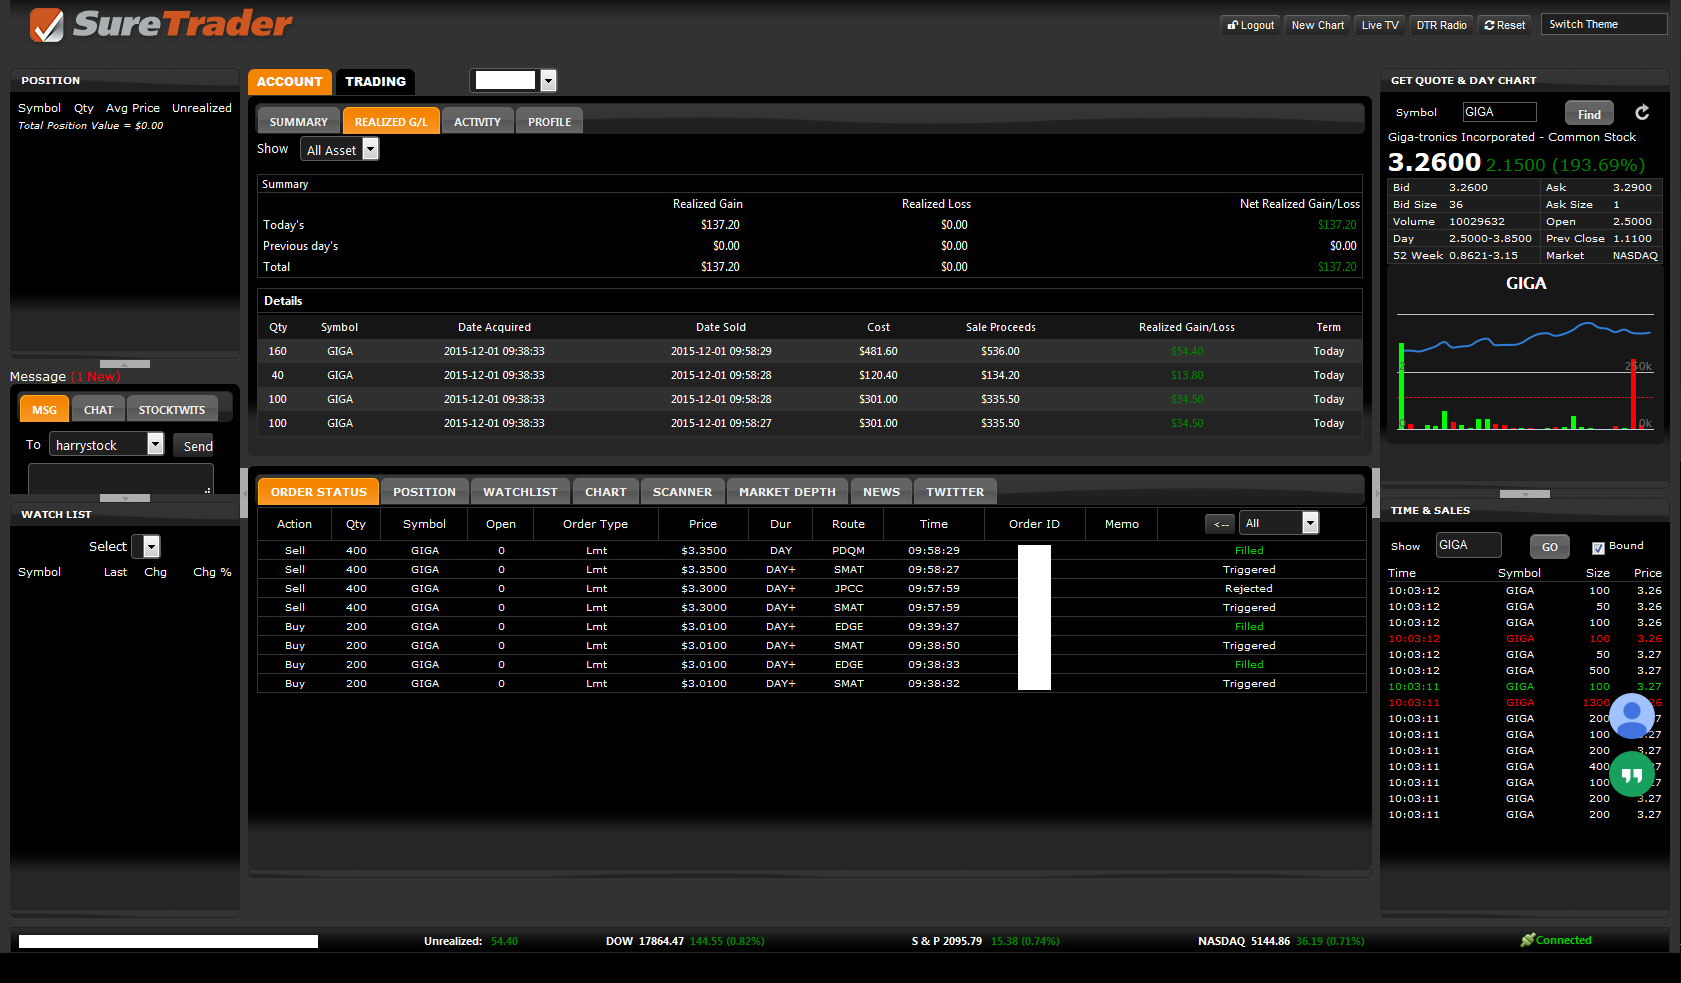Click the '1 New' message notification

click(x=96, y=377)
